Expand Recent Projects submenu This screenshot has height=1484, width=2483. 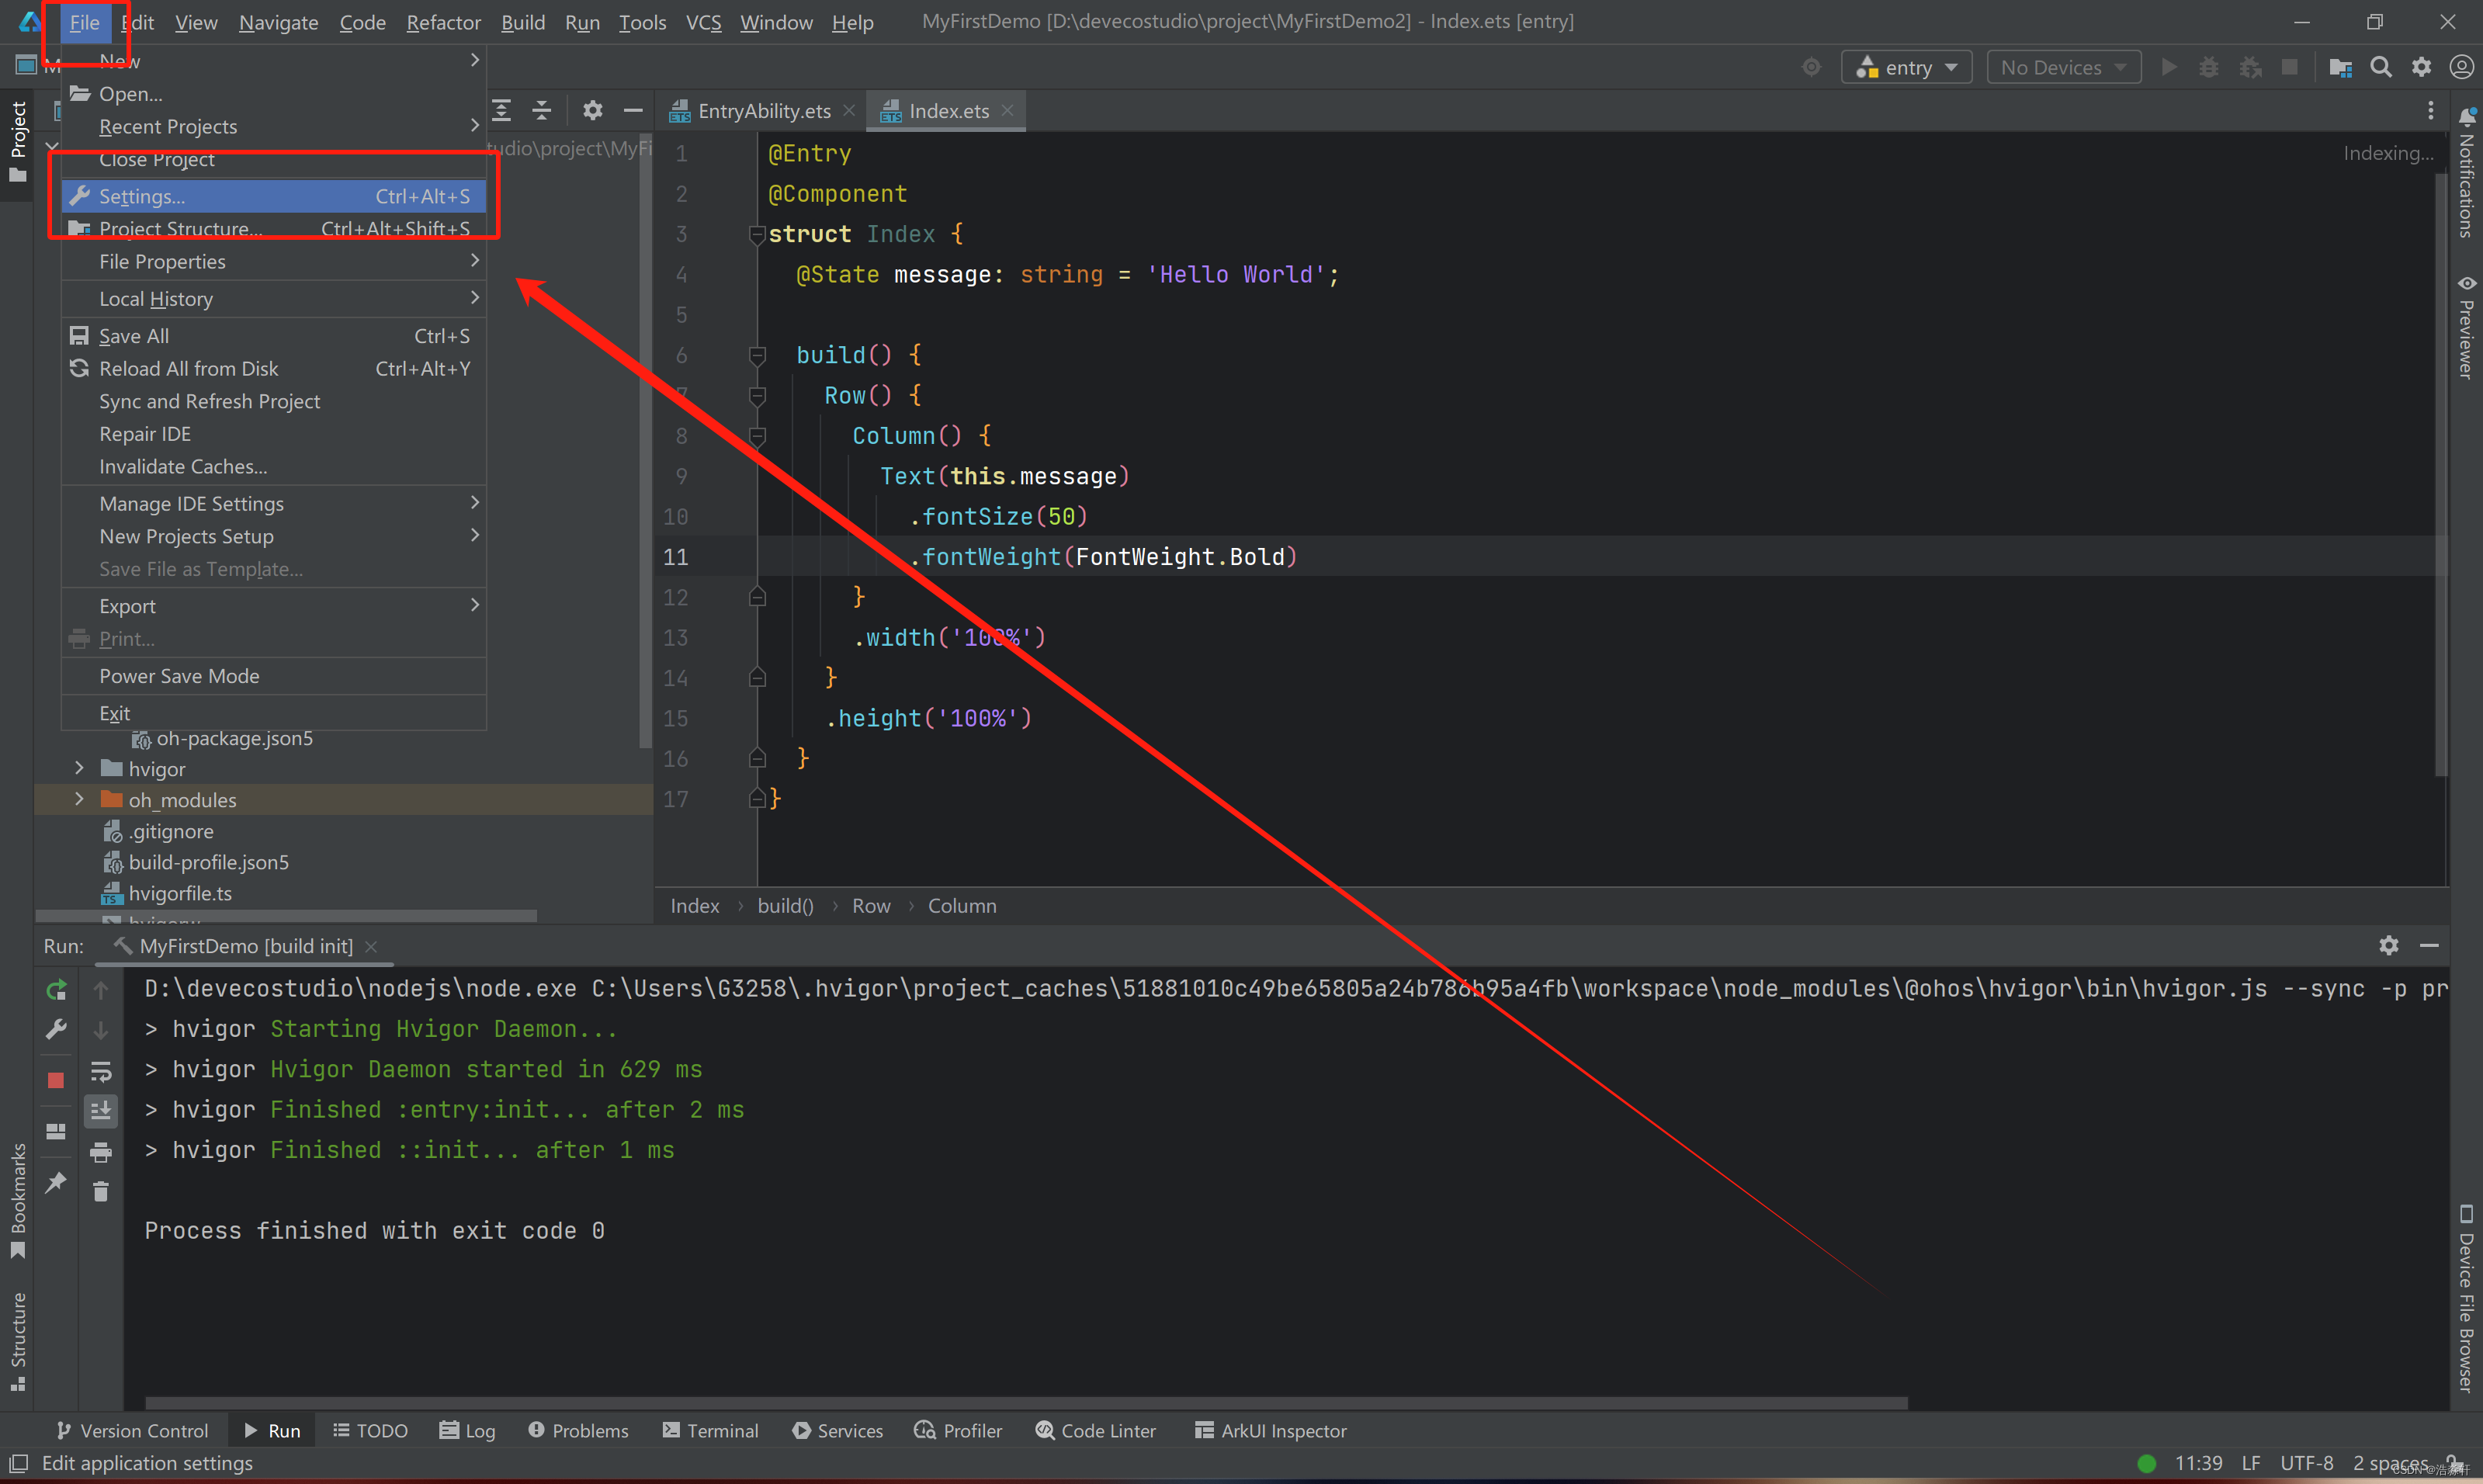click(475, 126)
